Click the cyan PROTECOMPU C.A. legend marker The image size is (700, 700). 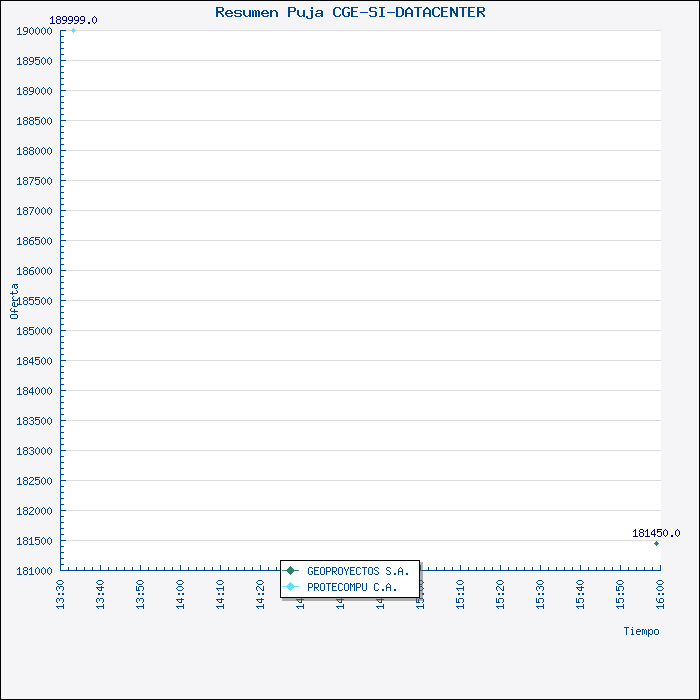coord(291,587)
